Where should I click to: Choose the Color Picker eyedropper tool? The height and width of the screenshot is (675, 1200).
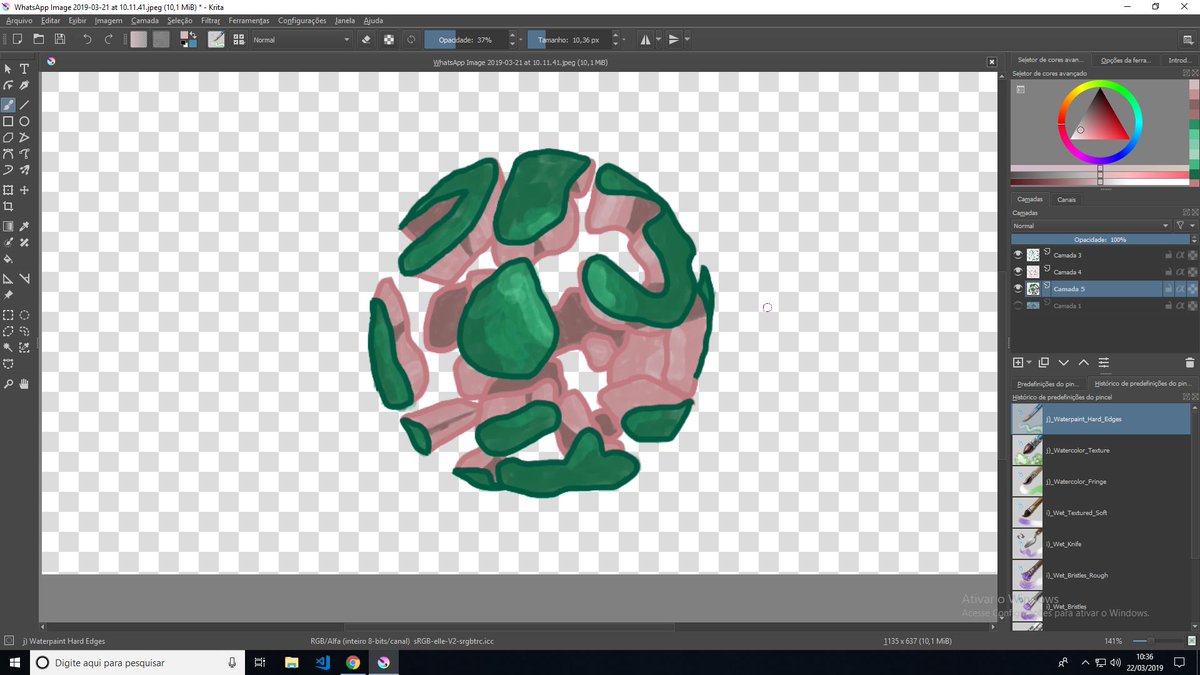tap(24, 226)
